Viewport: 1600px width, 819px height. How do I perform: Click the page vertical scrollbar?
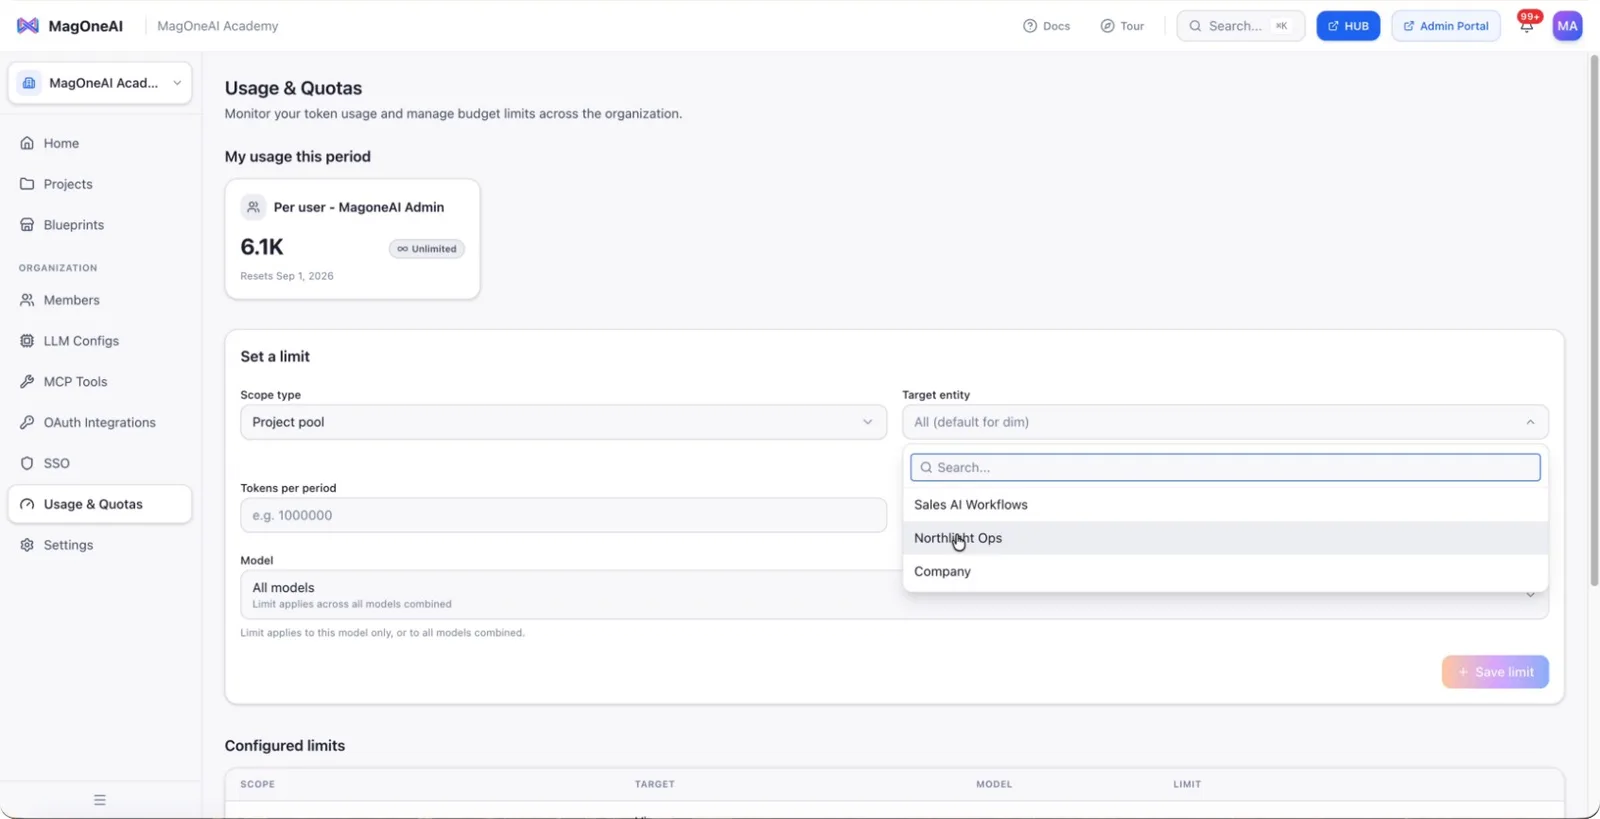(1593, 320)
